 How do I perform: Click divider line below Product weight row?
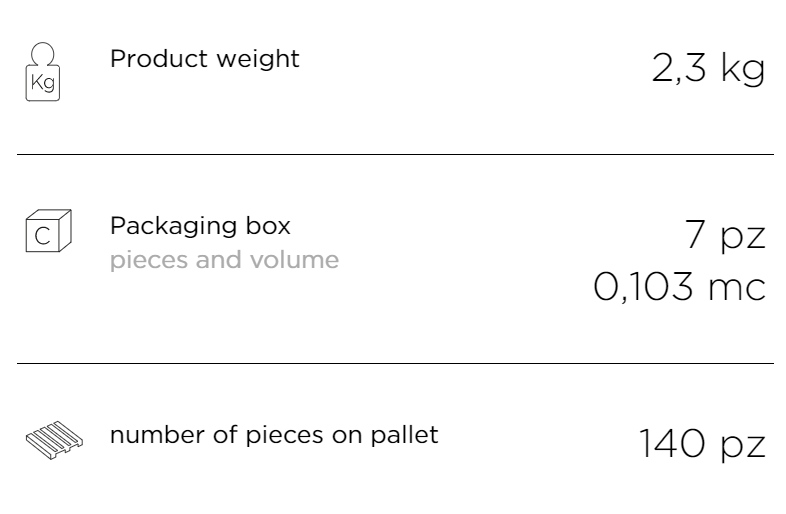[396, 154]
